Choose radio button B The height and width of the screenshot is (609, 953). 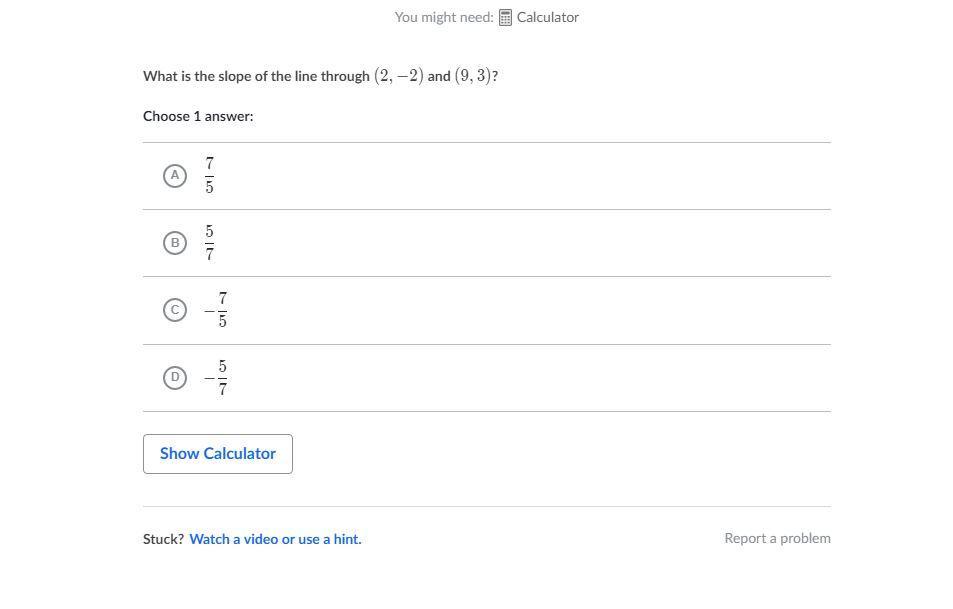click(x=175, y=243)
